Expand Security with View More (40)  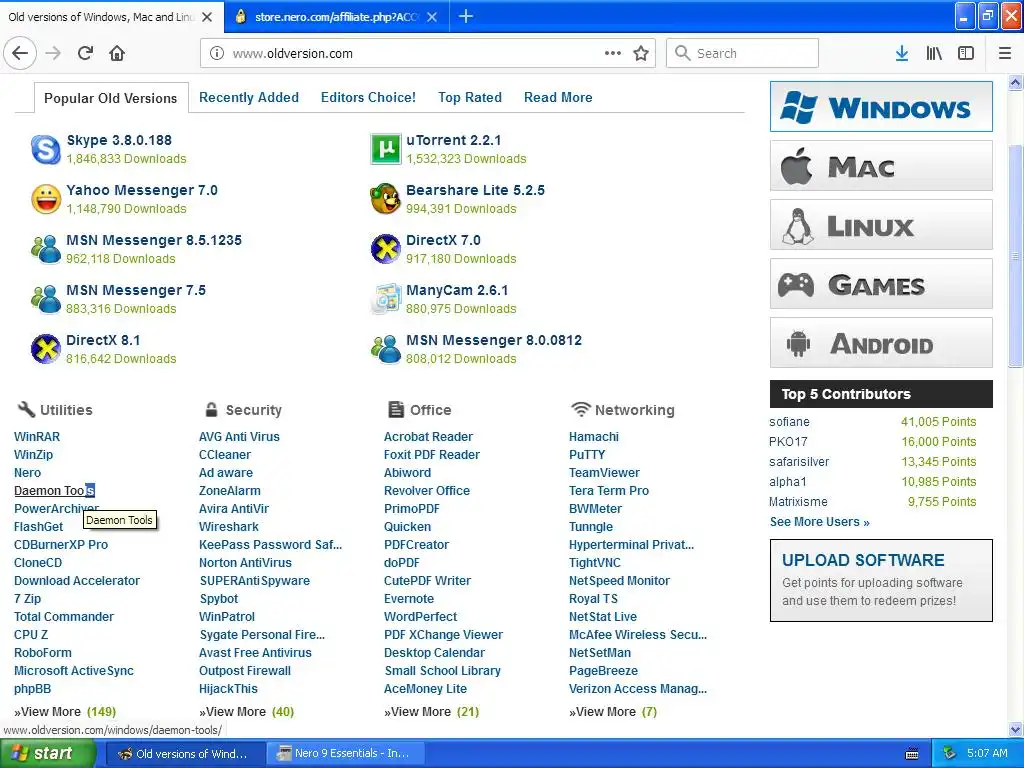[246, 712]
